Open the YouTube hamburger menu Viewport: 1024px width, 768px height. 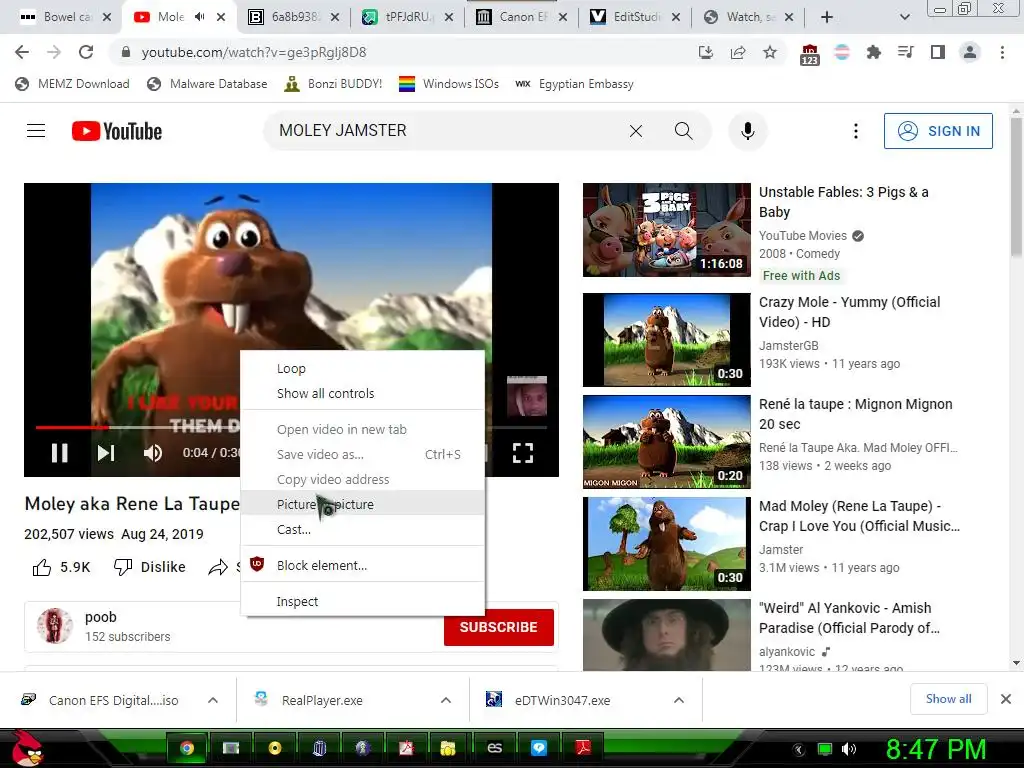pyautogui.click(x=36, y=131)
